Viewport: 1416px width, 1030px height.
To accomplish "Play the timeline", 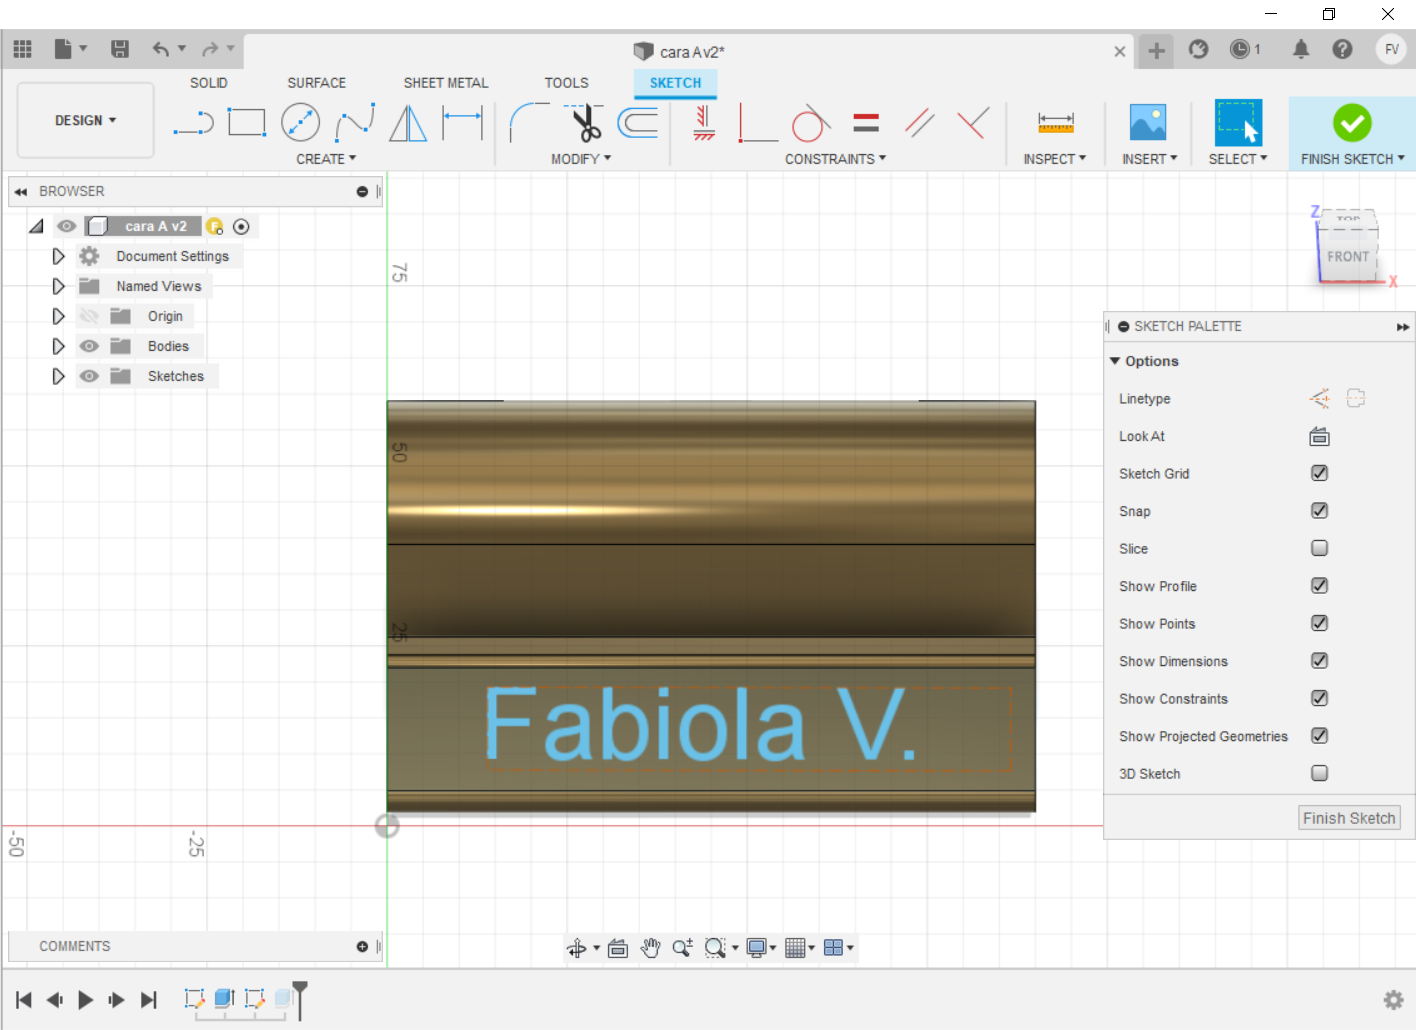I will click(x=86, y=1000).
